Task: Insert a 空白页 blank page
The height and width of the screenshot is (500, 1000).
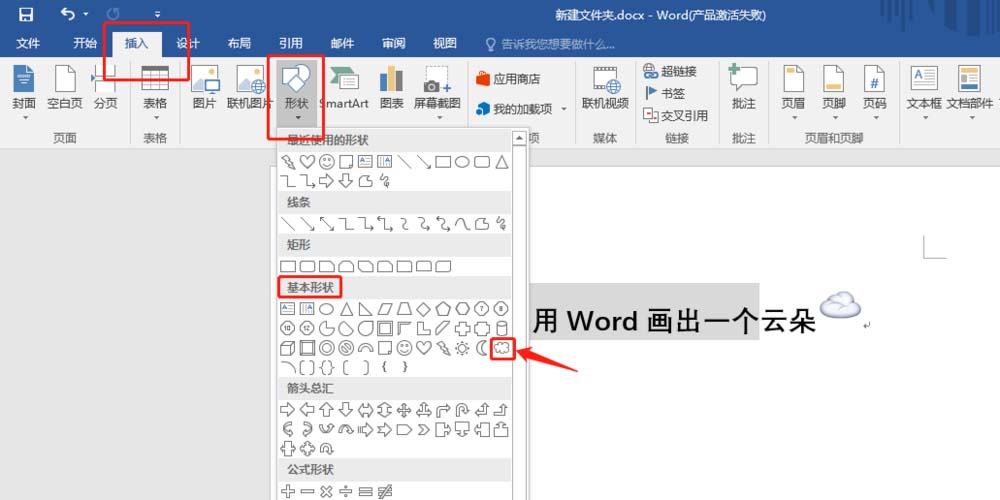Action: pos(65,87)
